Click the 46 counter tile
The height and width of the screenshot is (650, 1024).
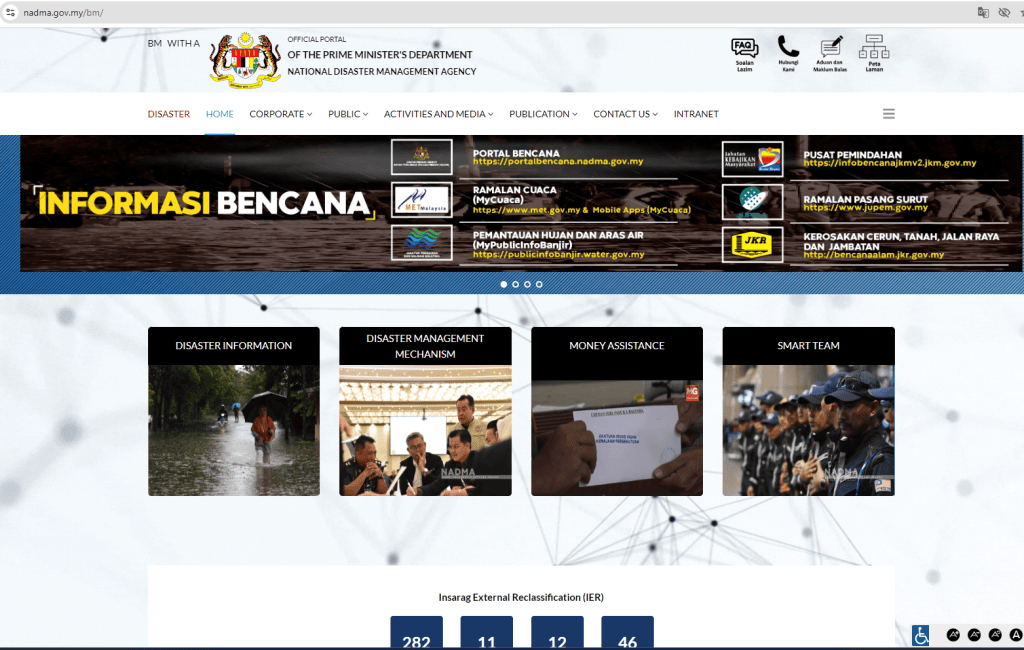point(628,632)
